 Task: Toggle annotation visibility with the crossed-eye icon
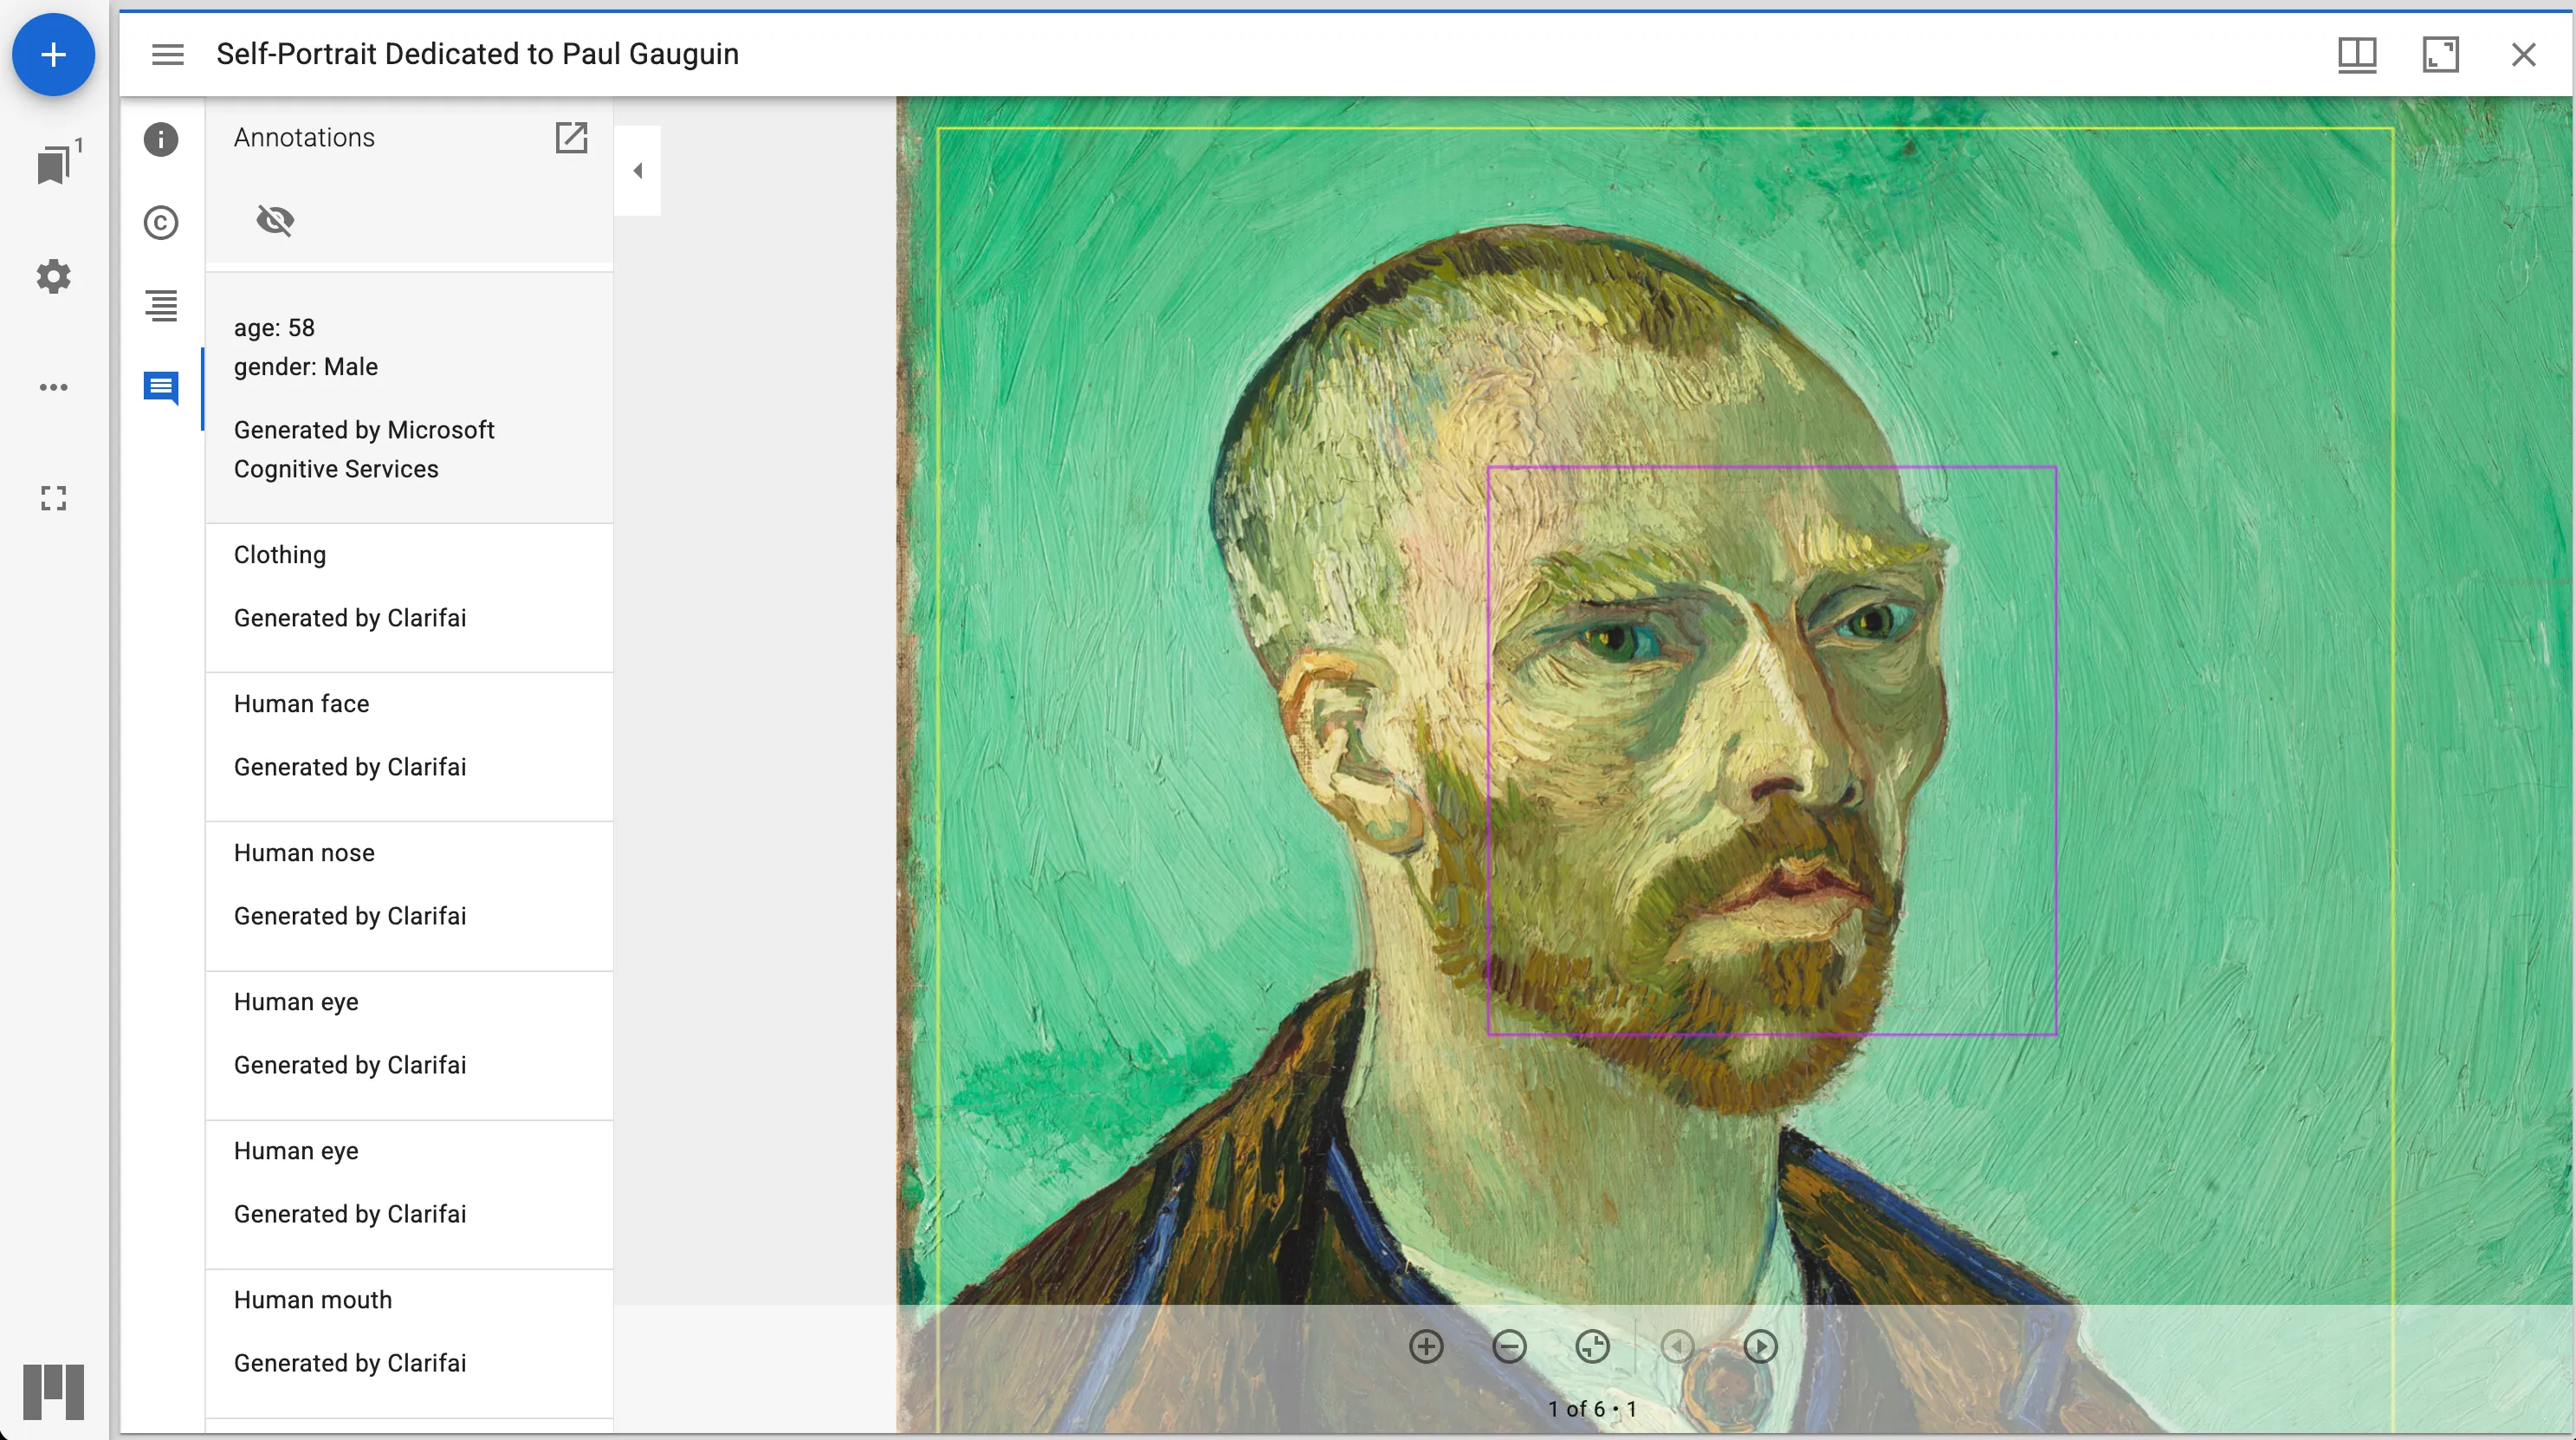click(x=275, y=220)
